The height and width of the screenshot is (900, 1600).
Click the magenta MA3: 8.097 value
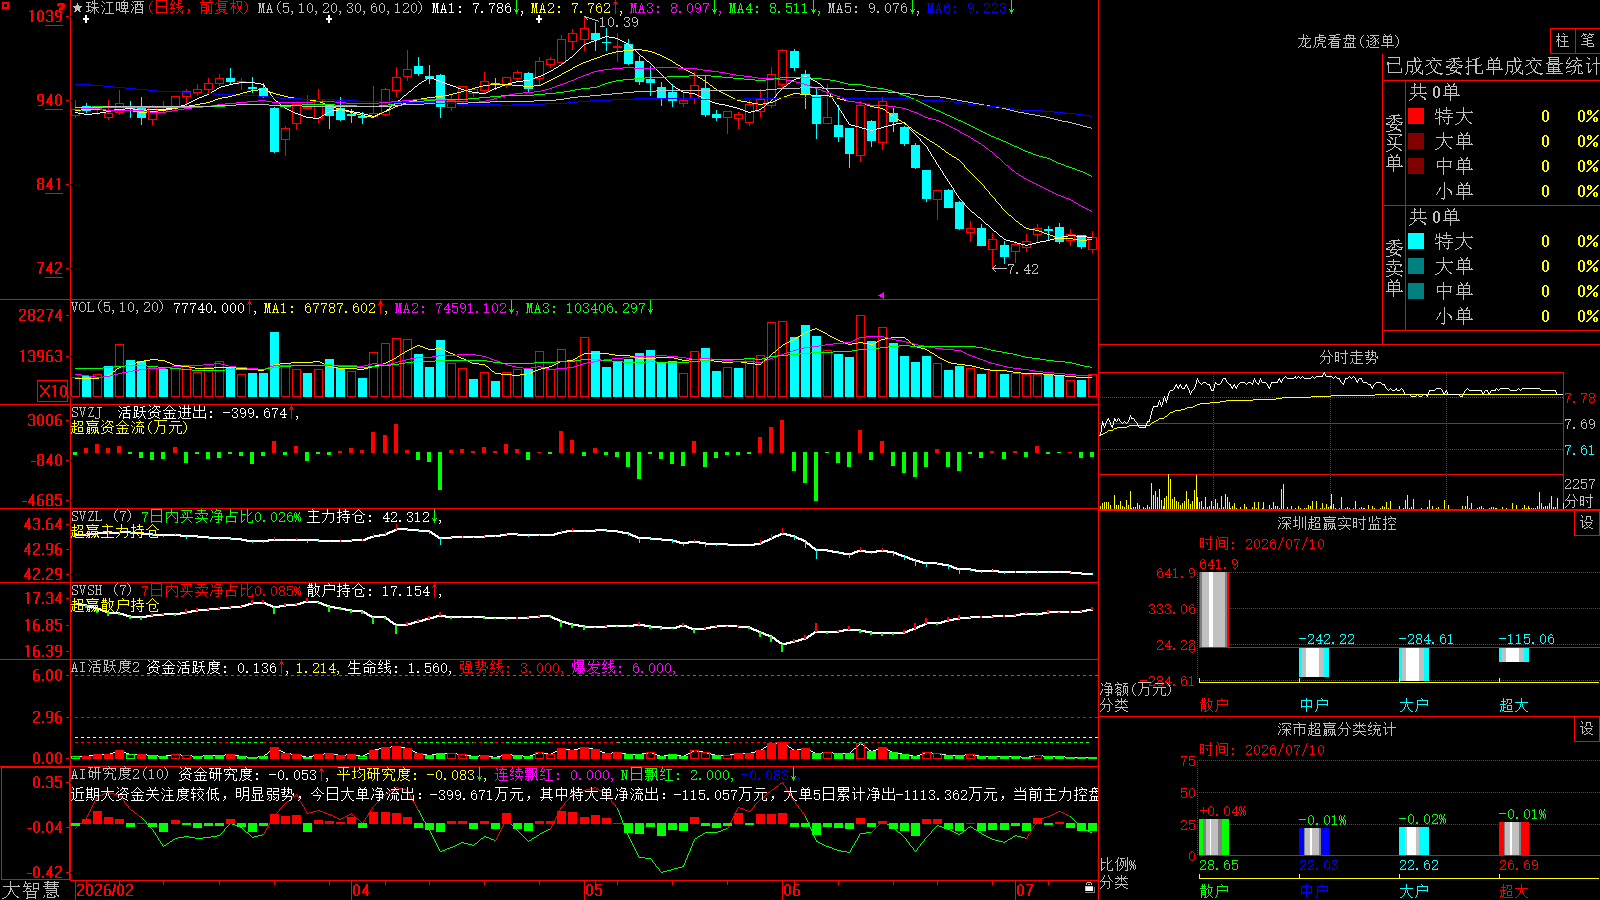click(x=674, y=8)
